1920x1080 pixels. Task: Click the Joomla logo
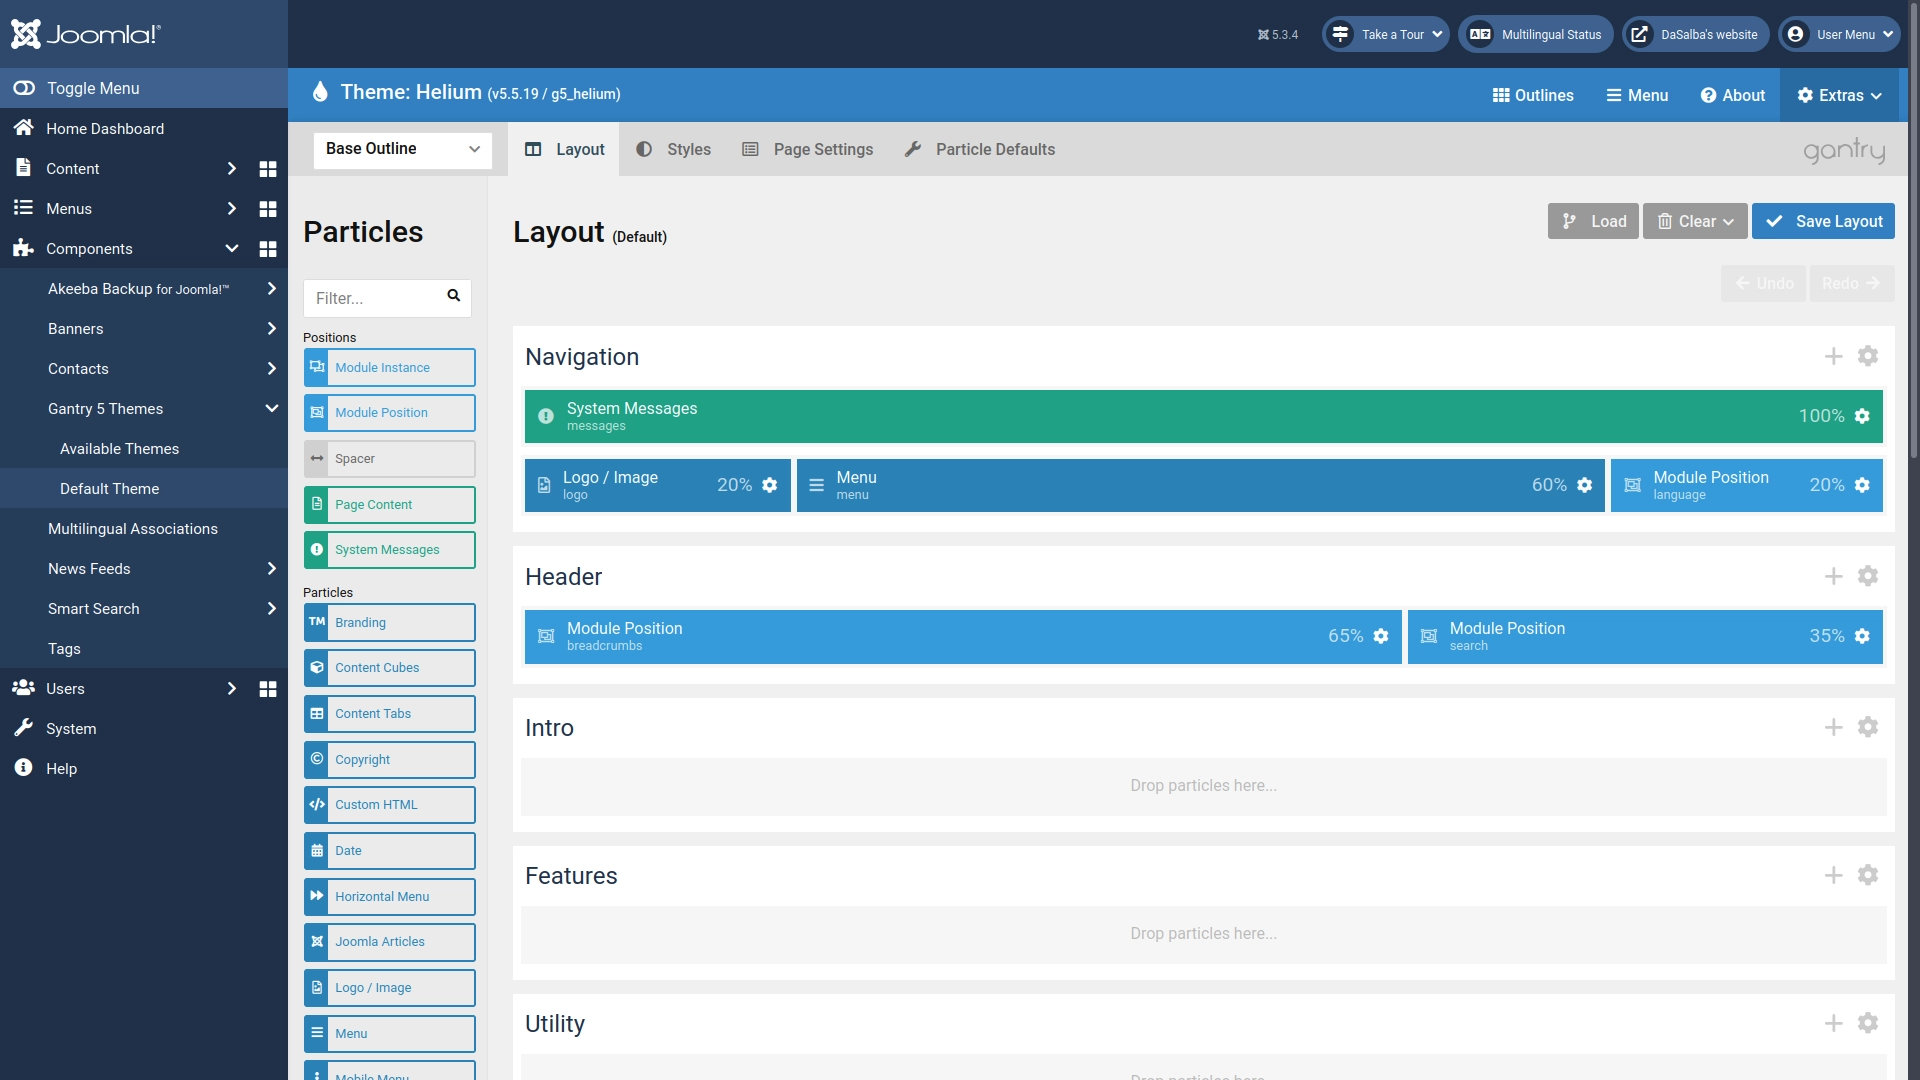(x=85, y=33)
